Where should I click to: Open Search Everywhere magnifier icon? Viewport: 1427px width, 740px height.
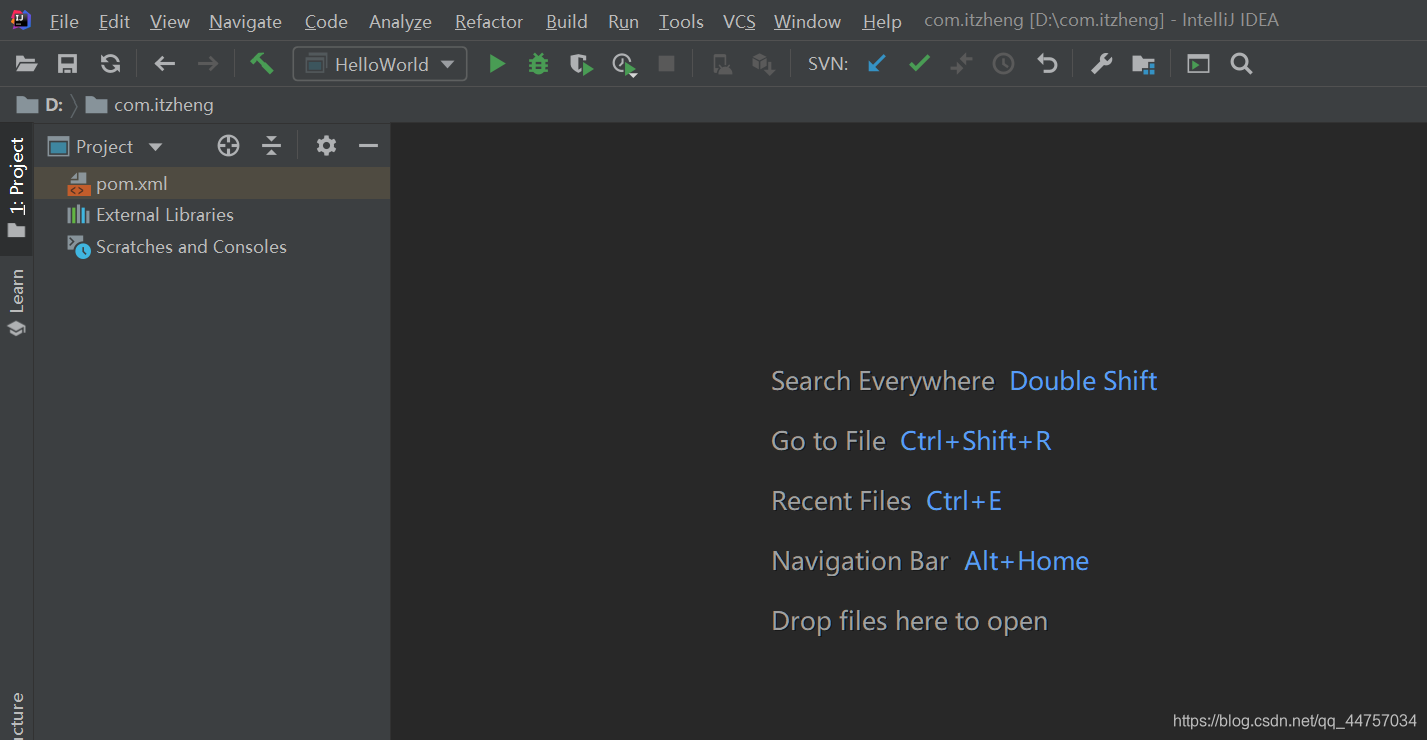[x=1241, y=65]
